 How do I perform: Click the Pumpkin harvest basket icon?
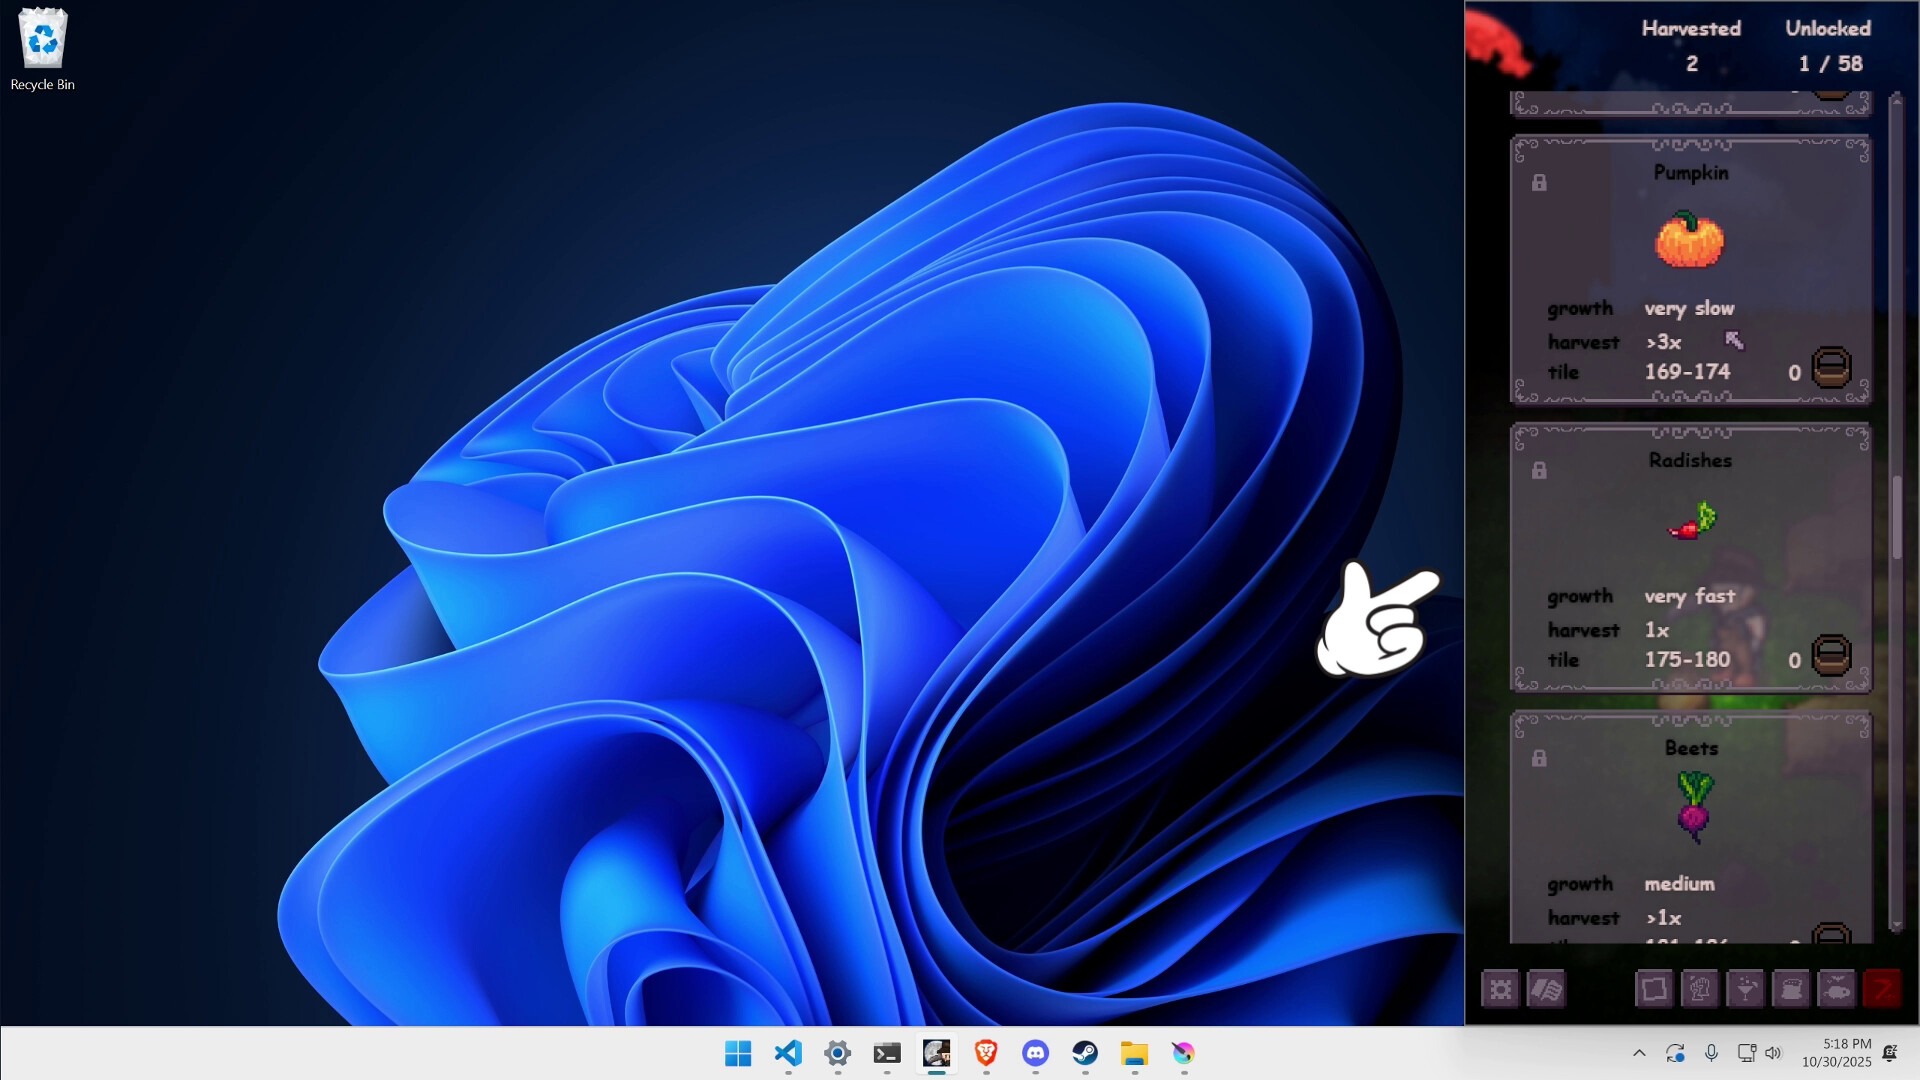click(x=1831, y=368)
